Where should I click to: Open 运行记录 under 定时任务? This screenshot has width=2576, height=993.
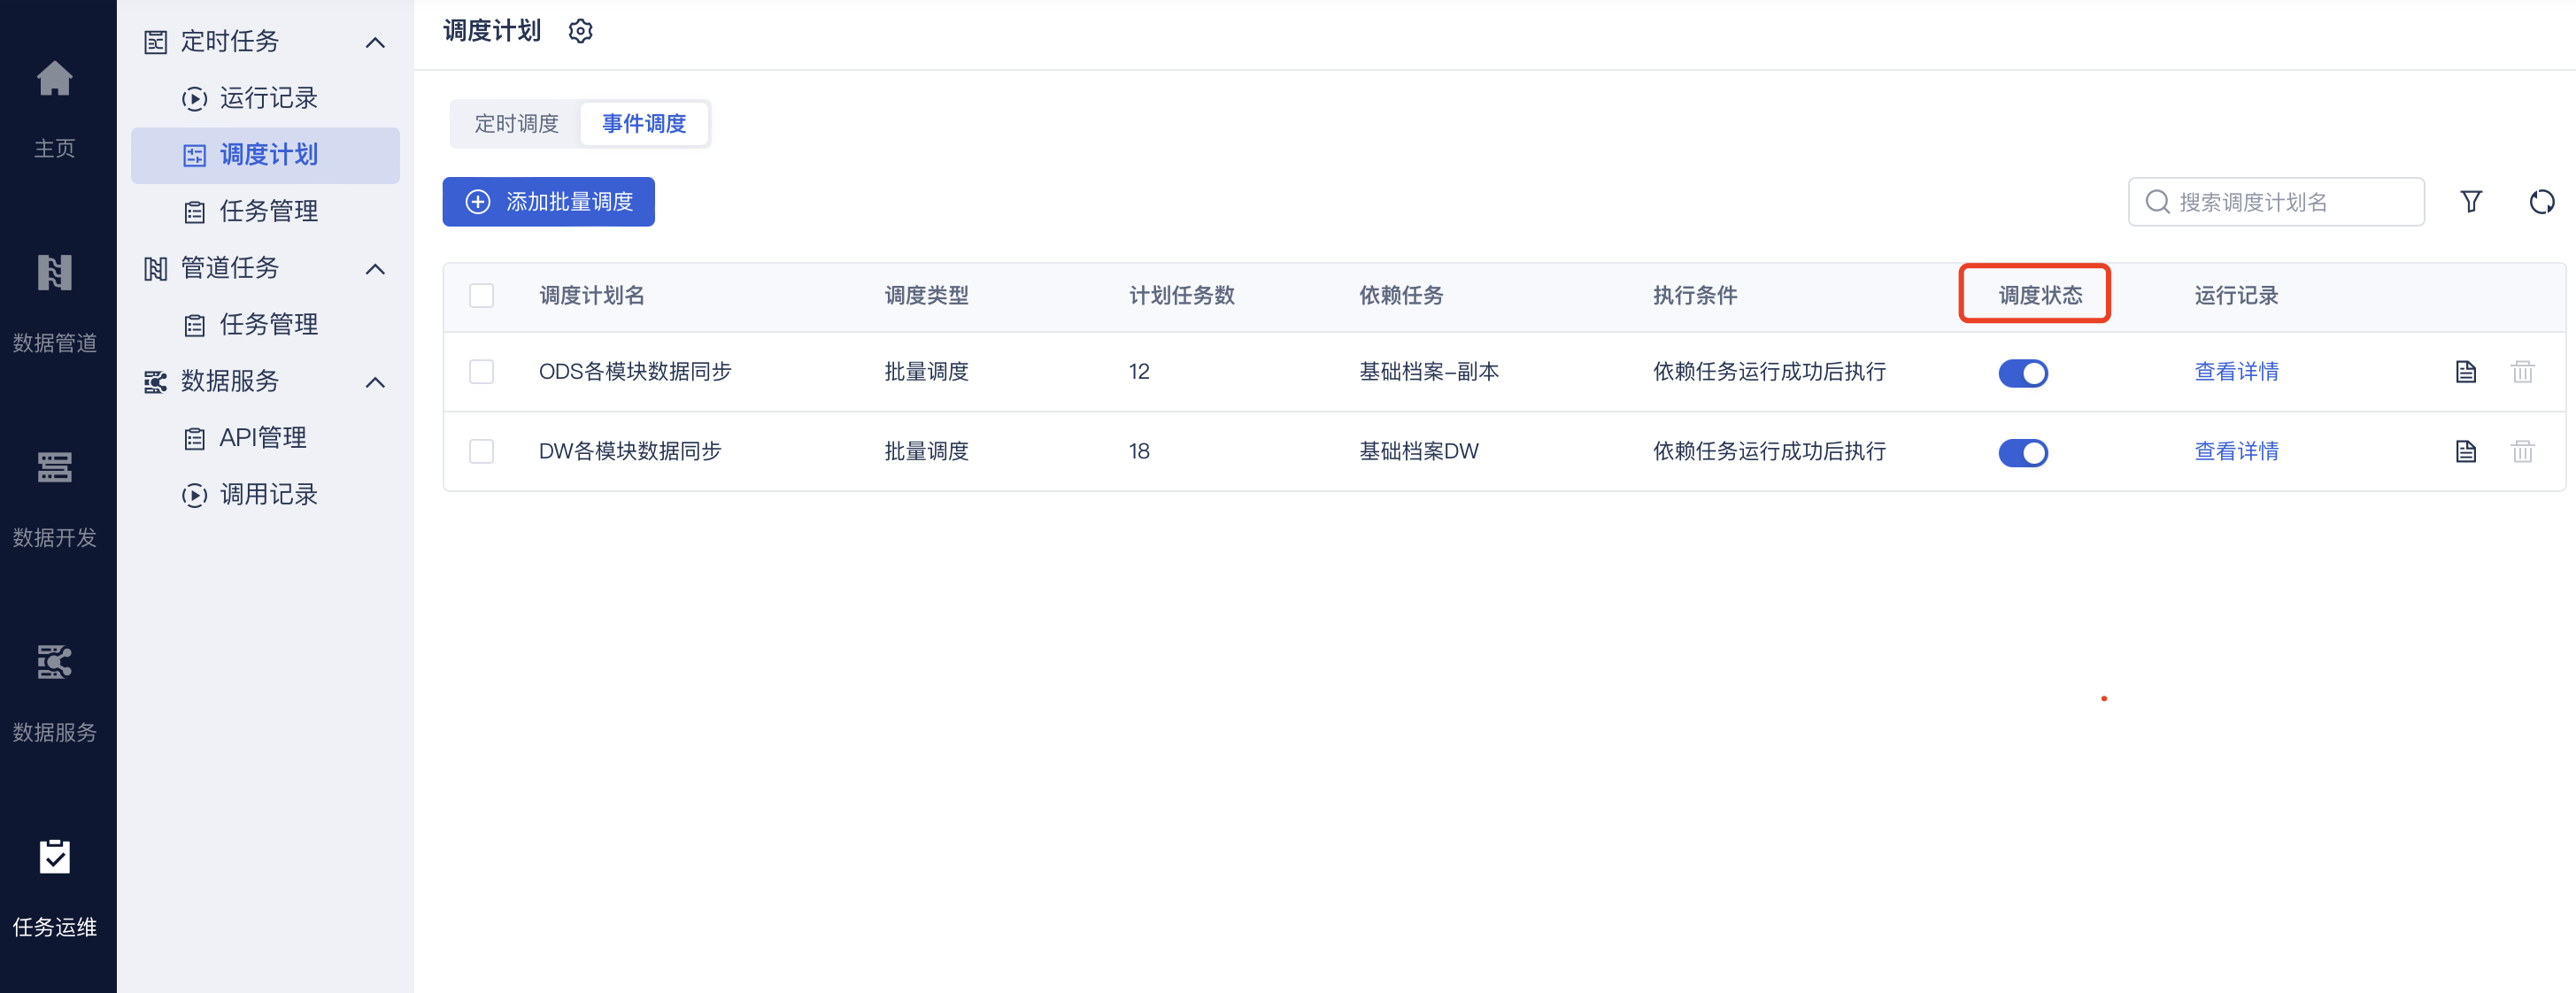(267, 98)
